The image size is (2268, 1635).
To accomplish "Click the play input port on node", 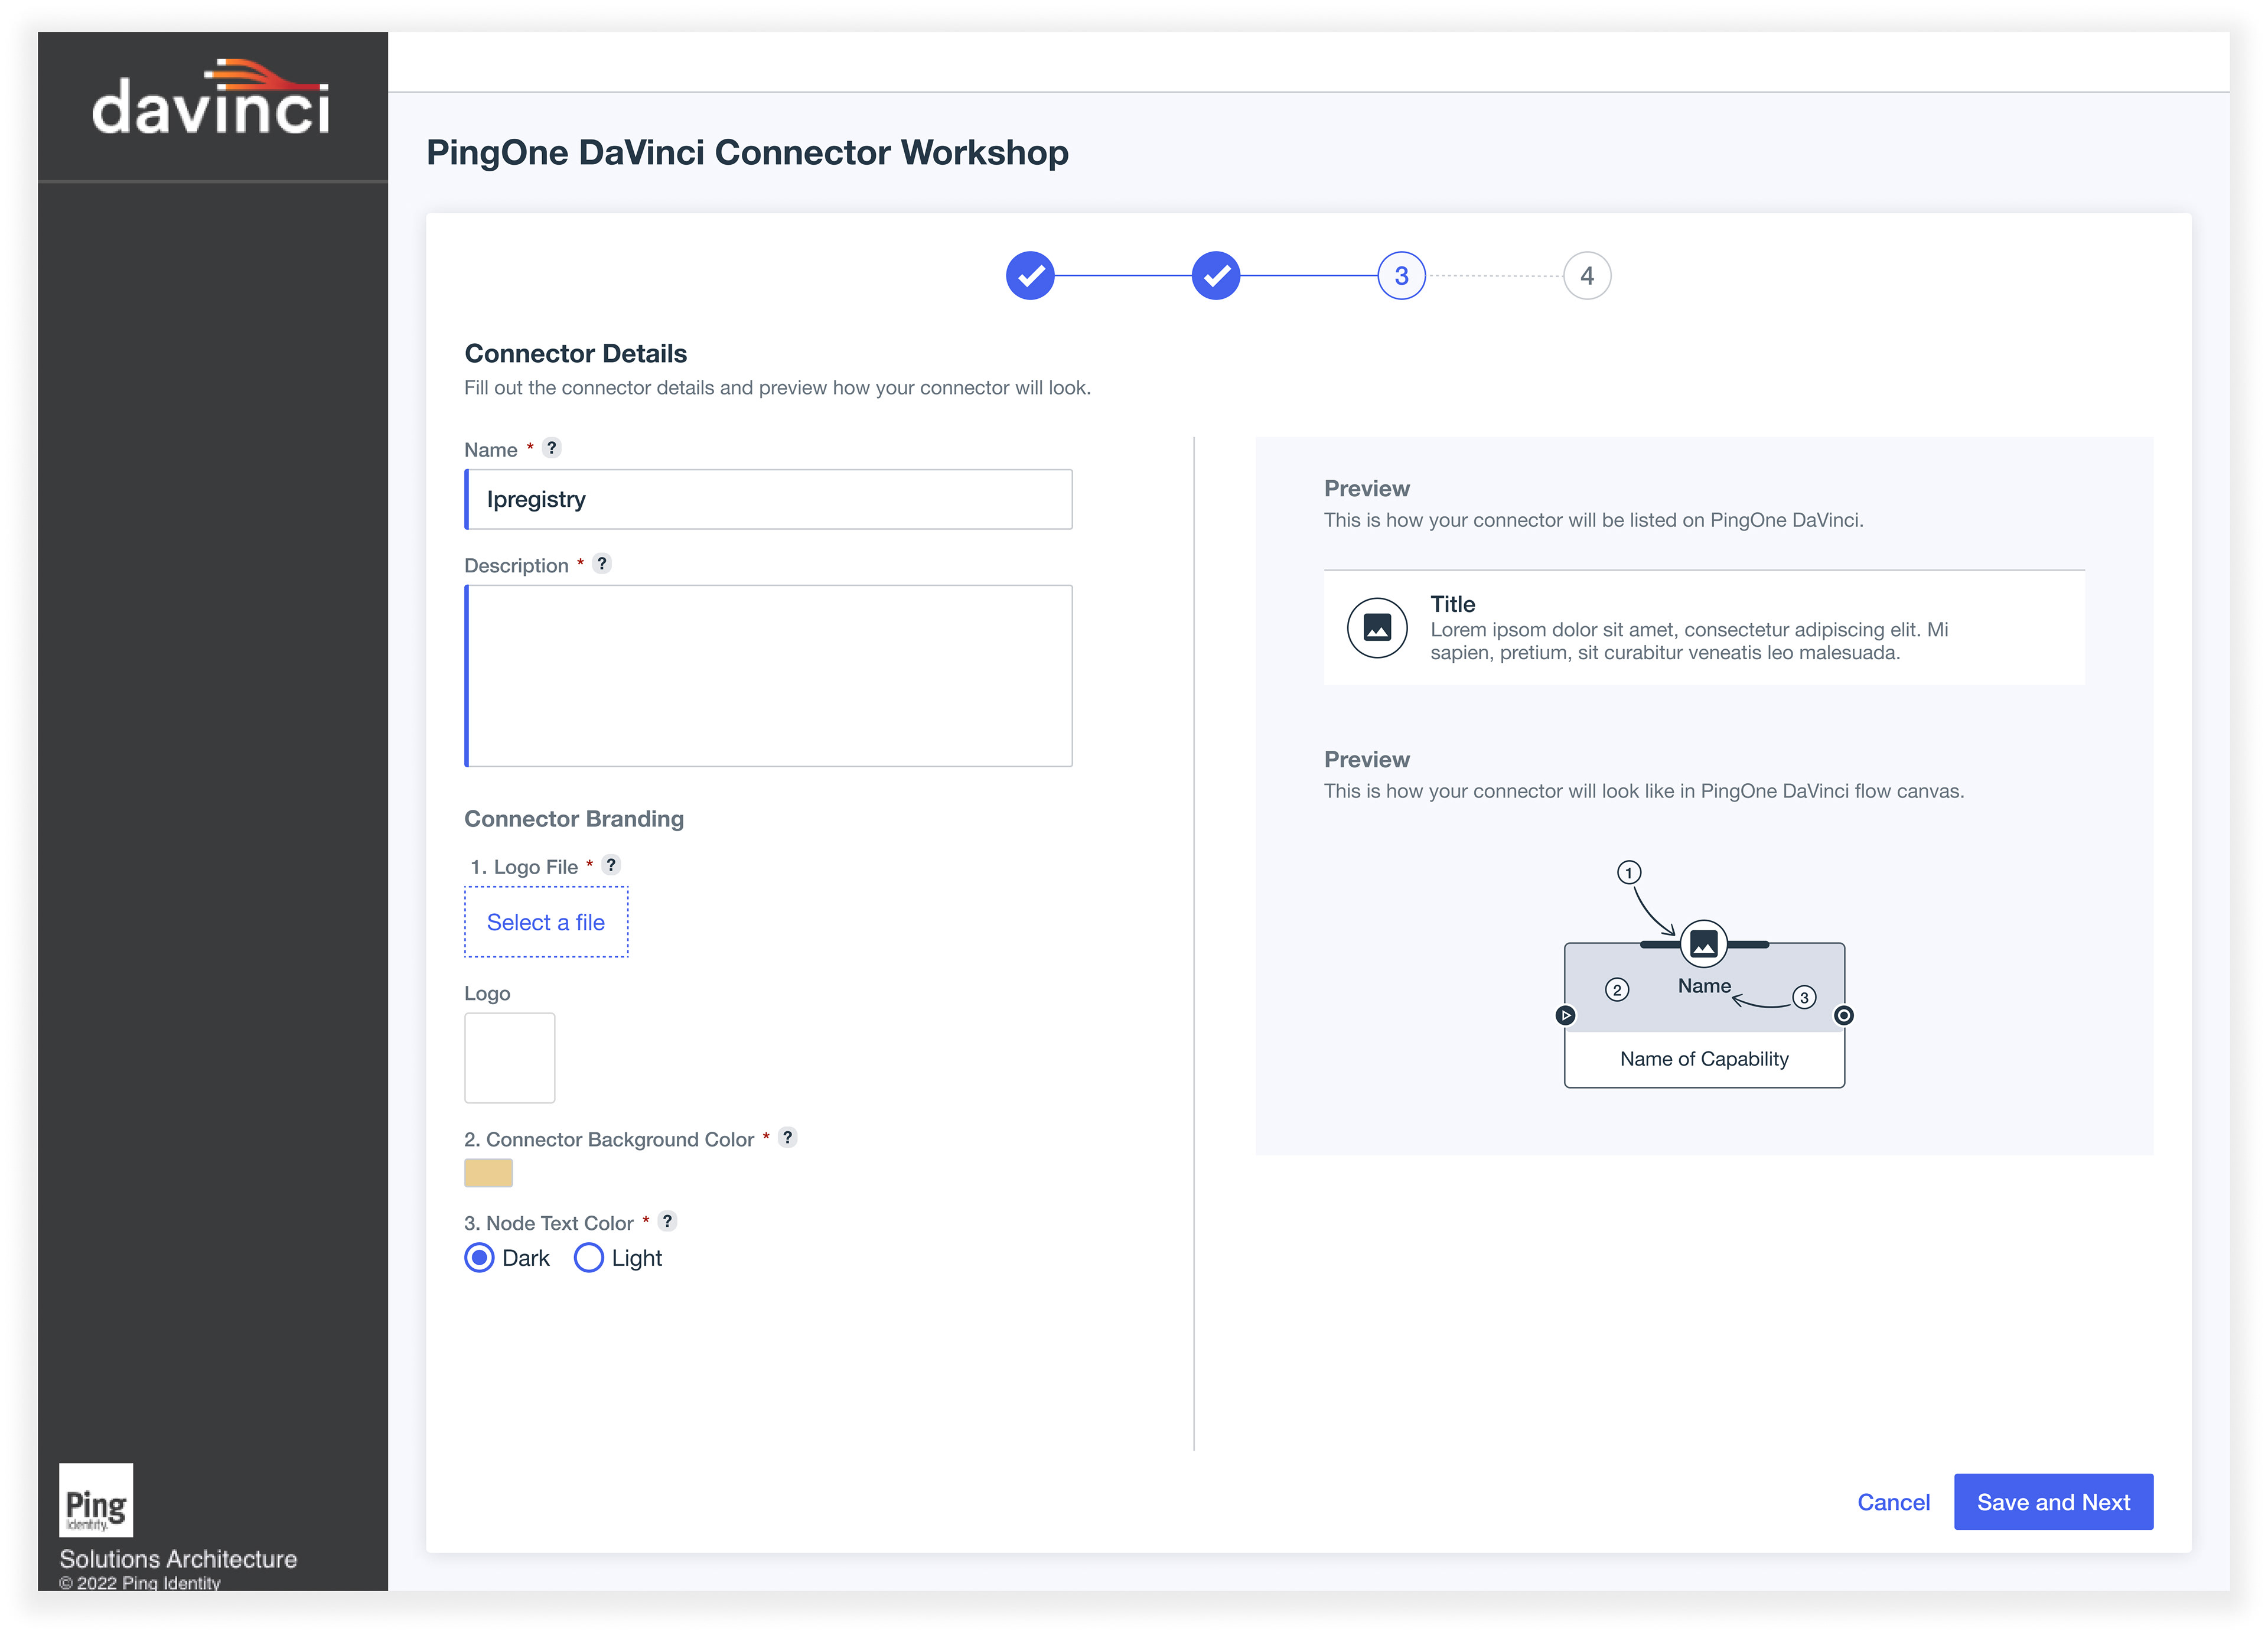I will point(1566,1015).
